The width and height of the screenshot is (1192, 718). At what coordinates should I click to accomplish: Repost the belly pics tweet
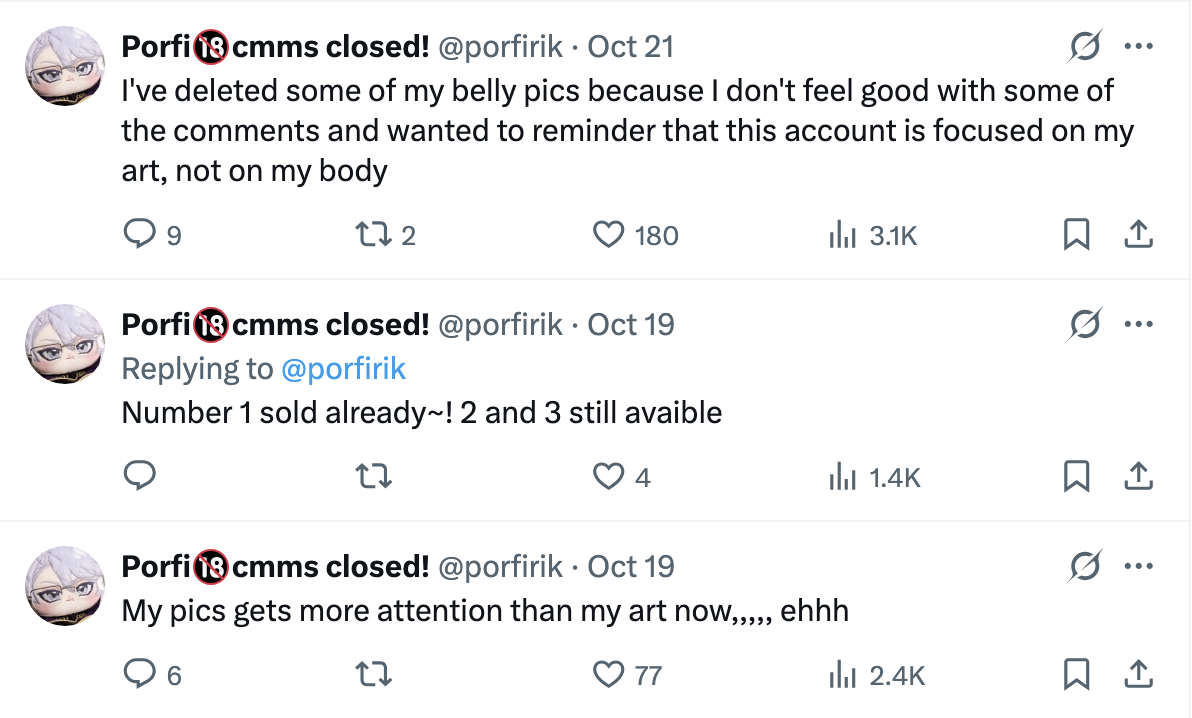(373, 235)
